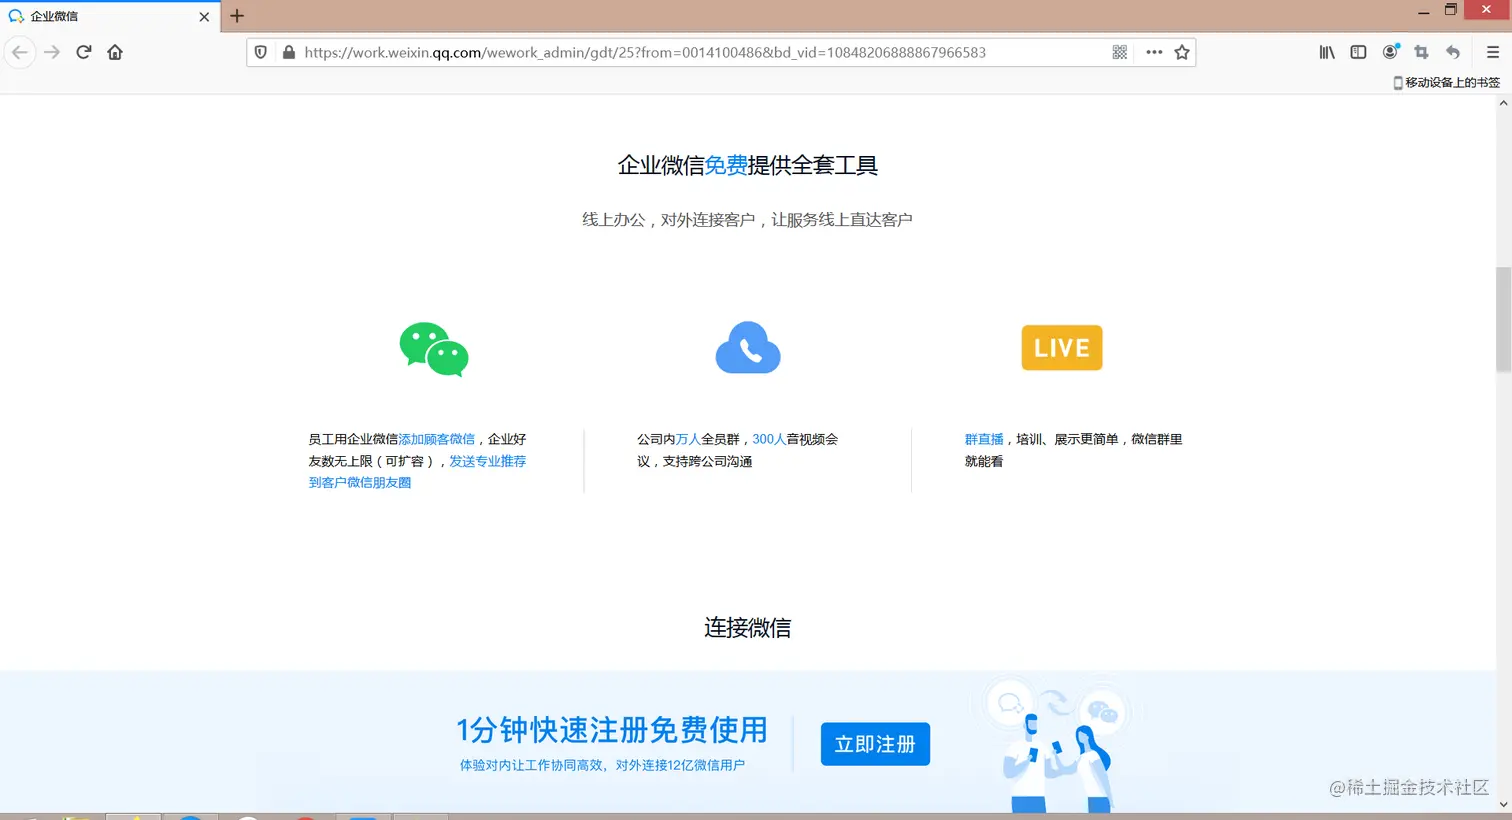Image resolution: width=1512 pixels, height=820 pixels.
Task: Open the 群直播 link
Action: pos(984,439)
